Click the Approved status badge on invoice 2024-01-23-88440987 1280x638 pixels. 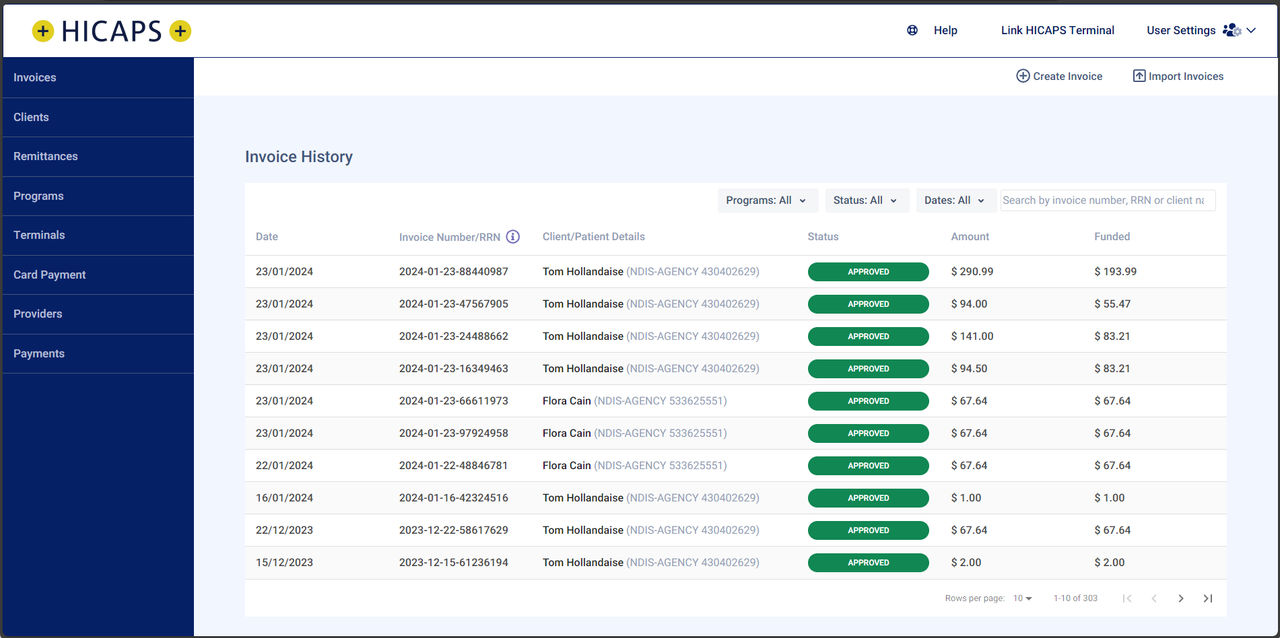coord(868,271)
